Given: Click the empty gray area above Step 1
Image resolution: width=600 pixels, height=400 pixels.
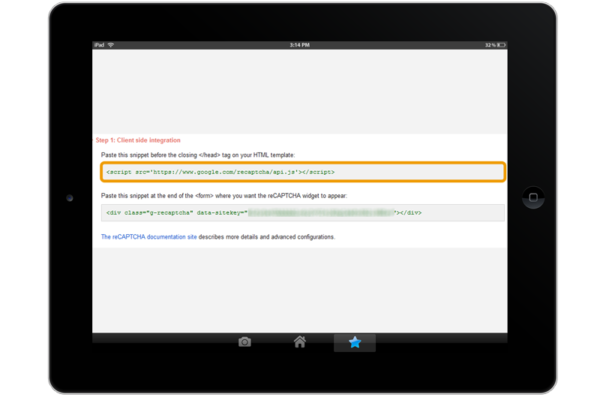Looking at the screenshot, I should (x=300, y=90).
